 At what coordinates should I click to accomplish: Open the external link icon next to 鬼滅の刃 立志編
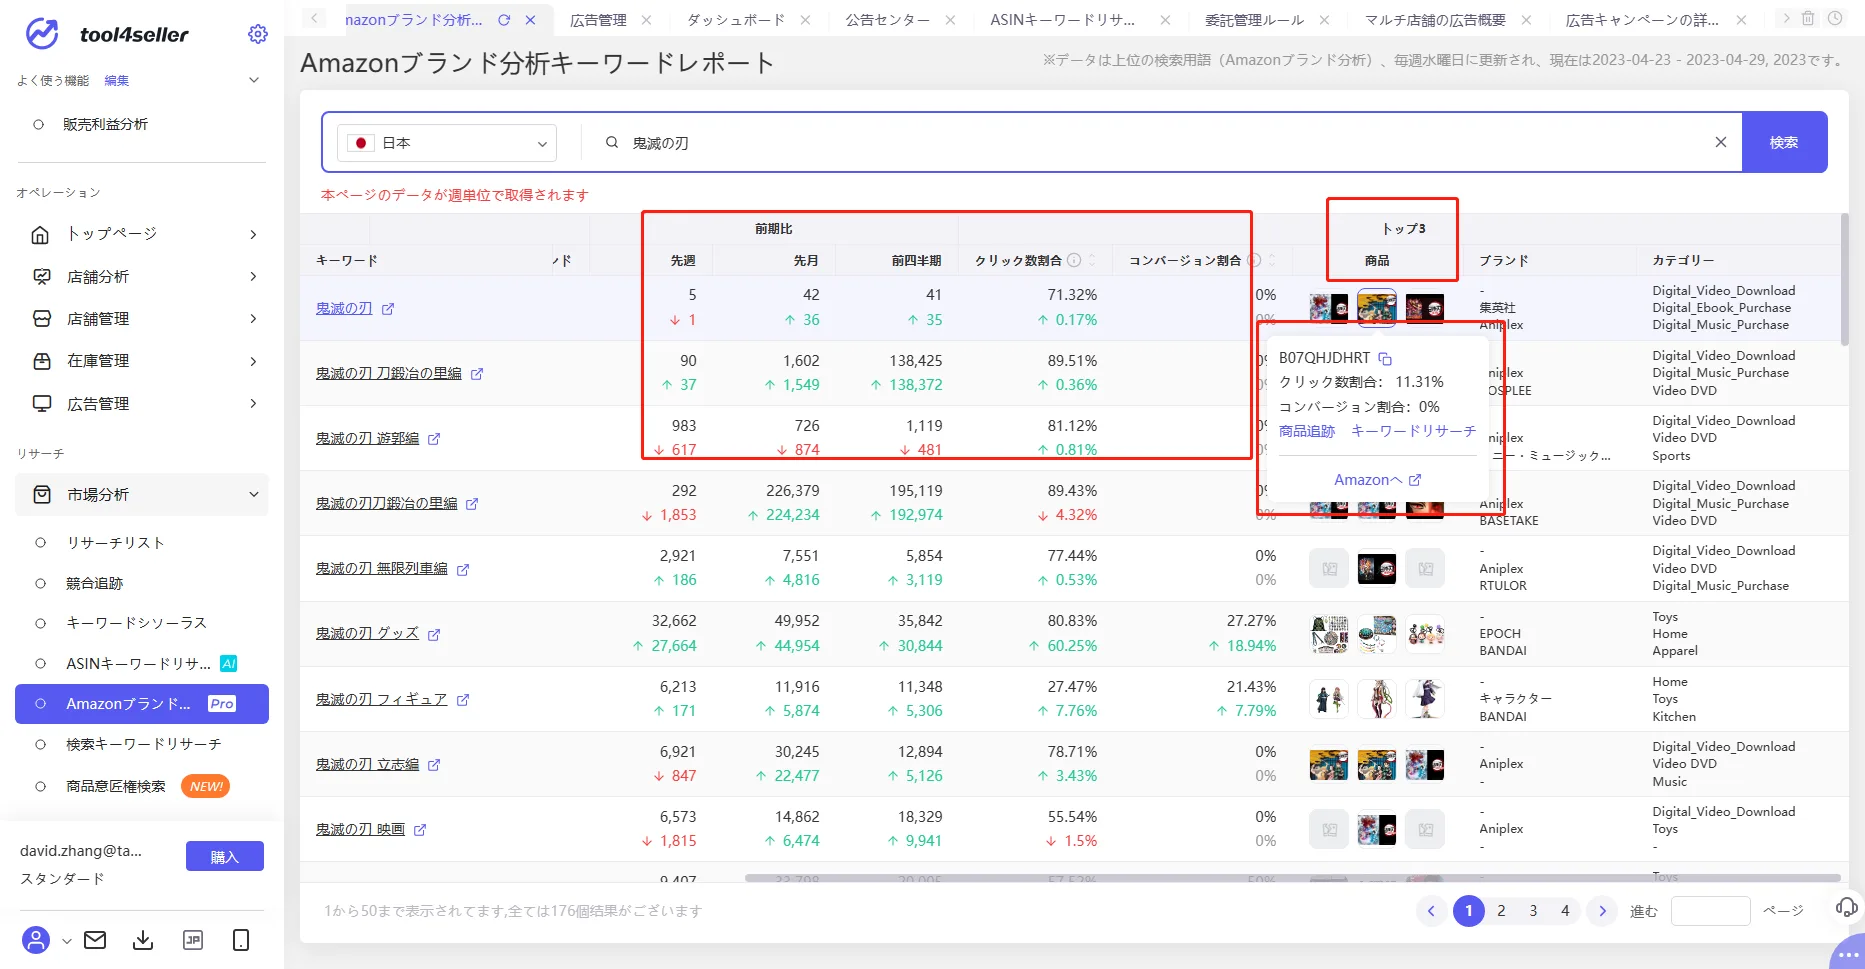(x=434, y=765)
